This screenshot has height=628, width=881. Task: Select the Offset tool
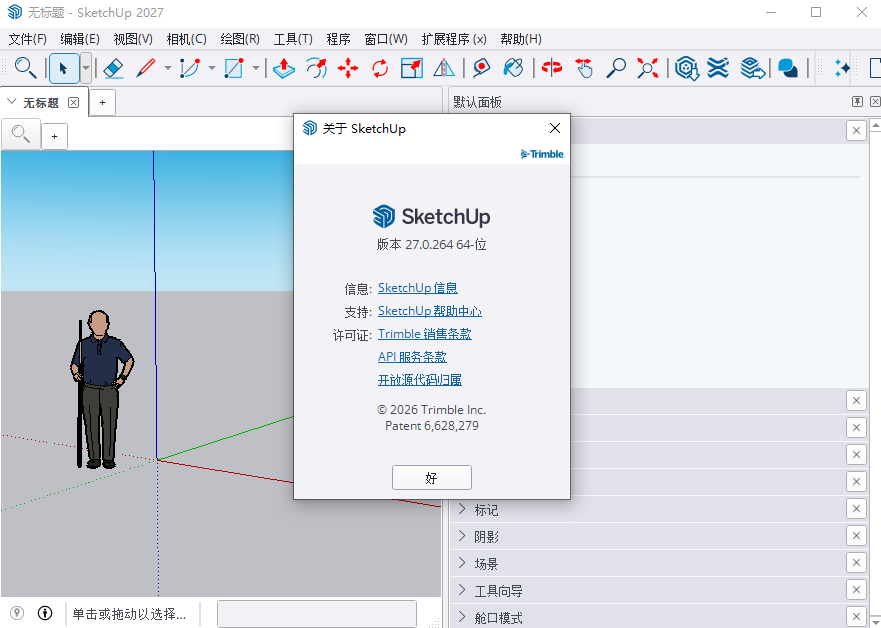316,69
